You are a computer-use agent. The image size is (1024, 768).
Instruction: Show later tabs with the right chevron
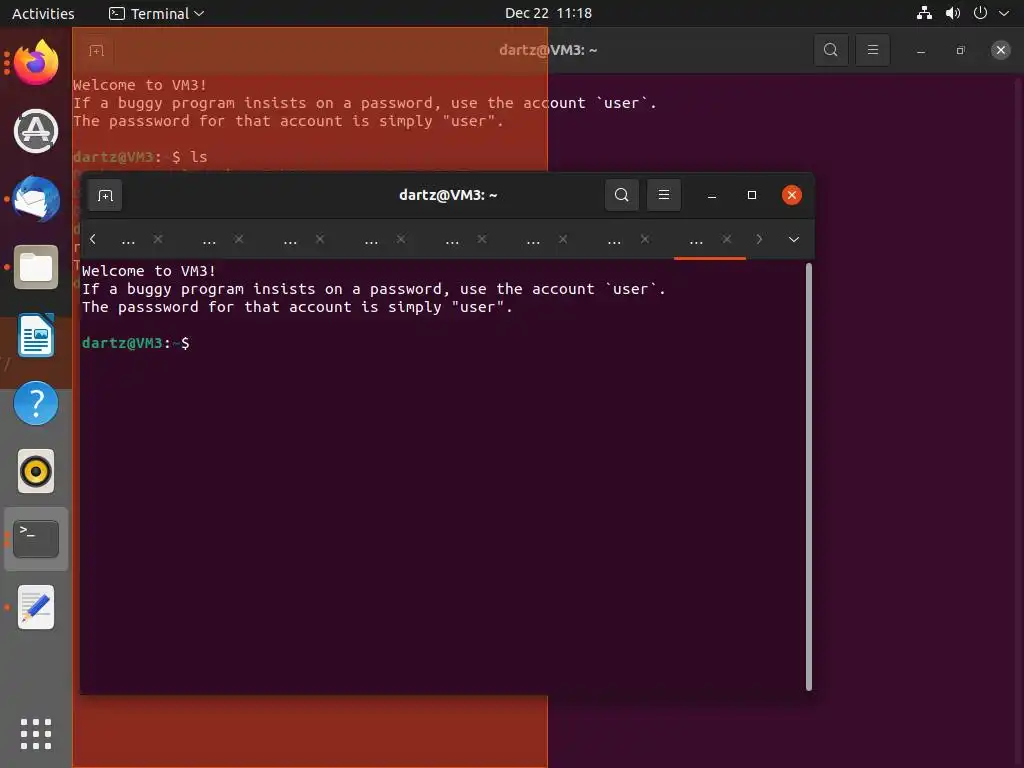tap(759, 240)
